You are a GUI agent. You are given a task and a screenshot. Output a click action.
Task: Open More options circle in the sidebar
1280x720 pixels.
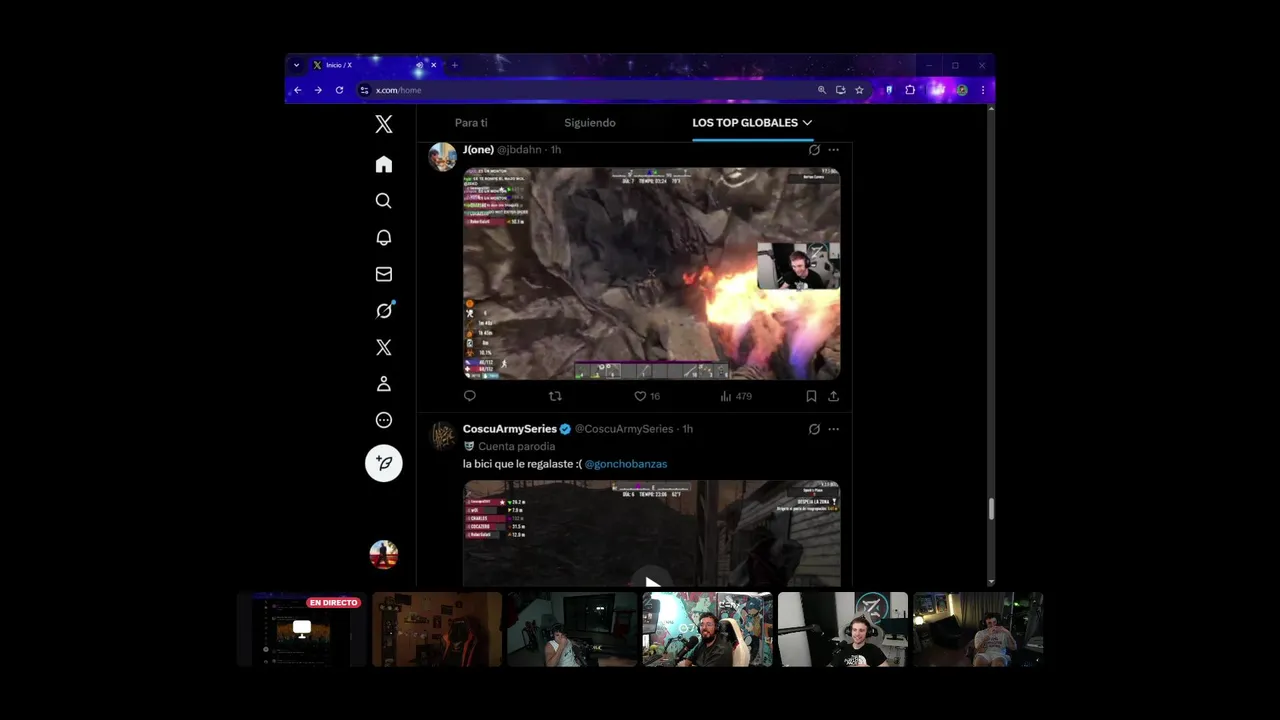(x=384, y=420)
